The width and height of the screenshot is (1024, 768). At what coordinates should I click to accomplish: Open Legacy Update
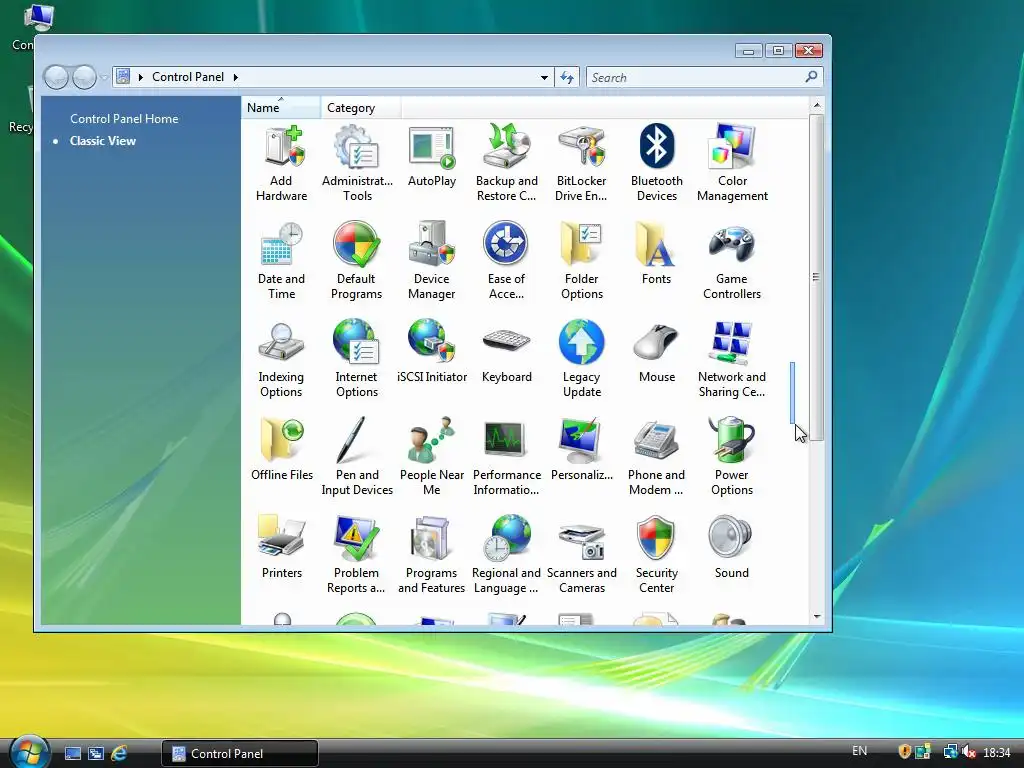[x=581, y=359]
